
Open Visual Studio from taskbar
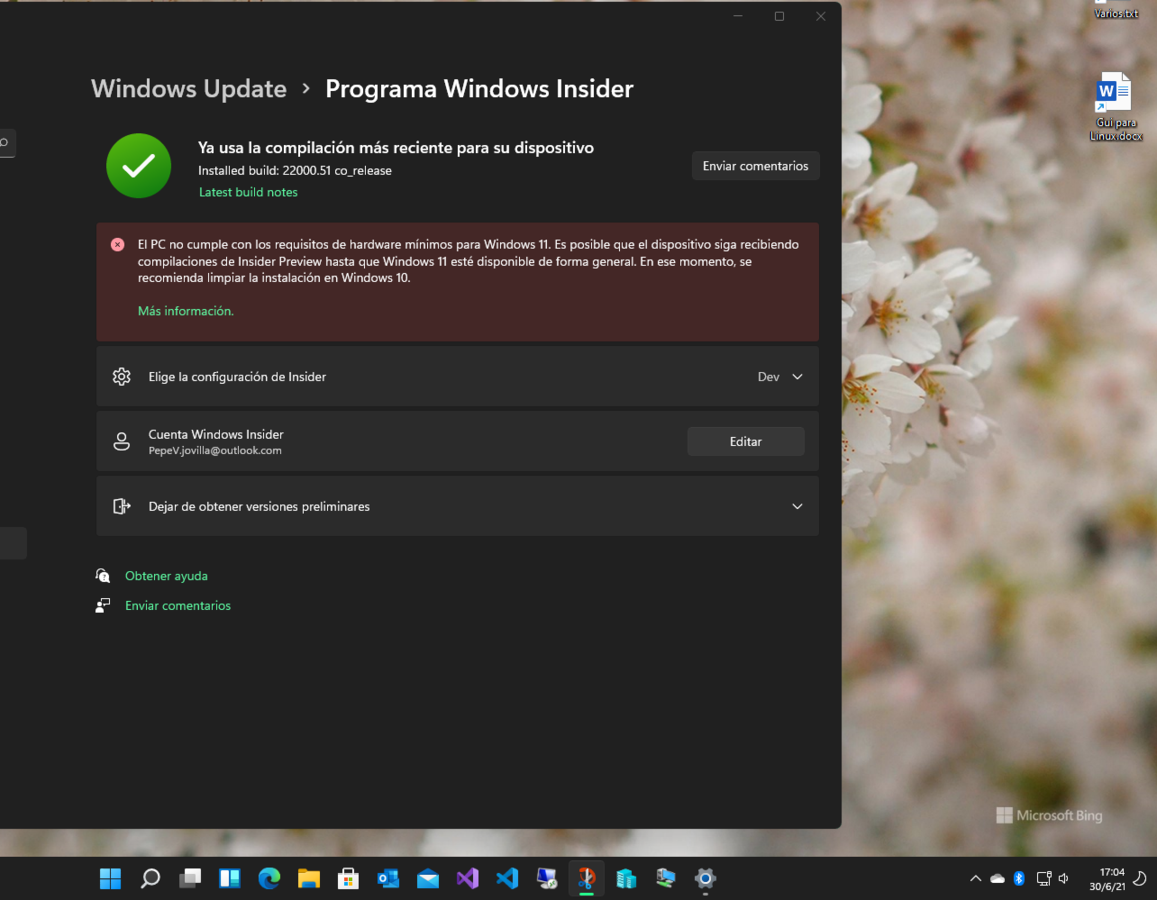point(468,878)
